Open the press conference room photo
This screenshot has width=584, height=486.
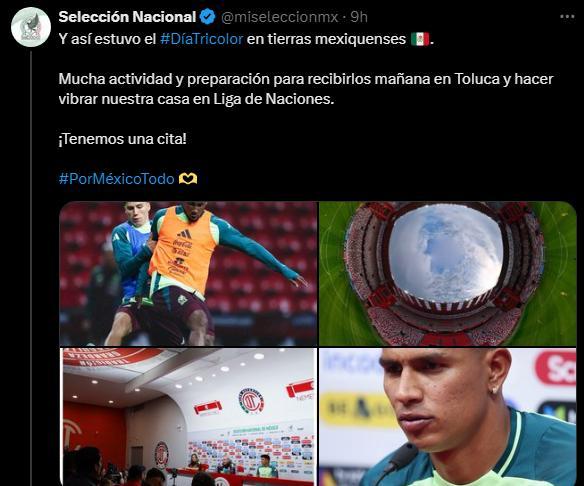(188, 417)
